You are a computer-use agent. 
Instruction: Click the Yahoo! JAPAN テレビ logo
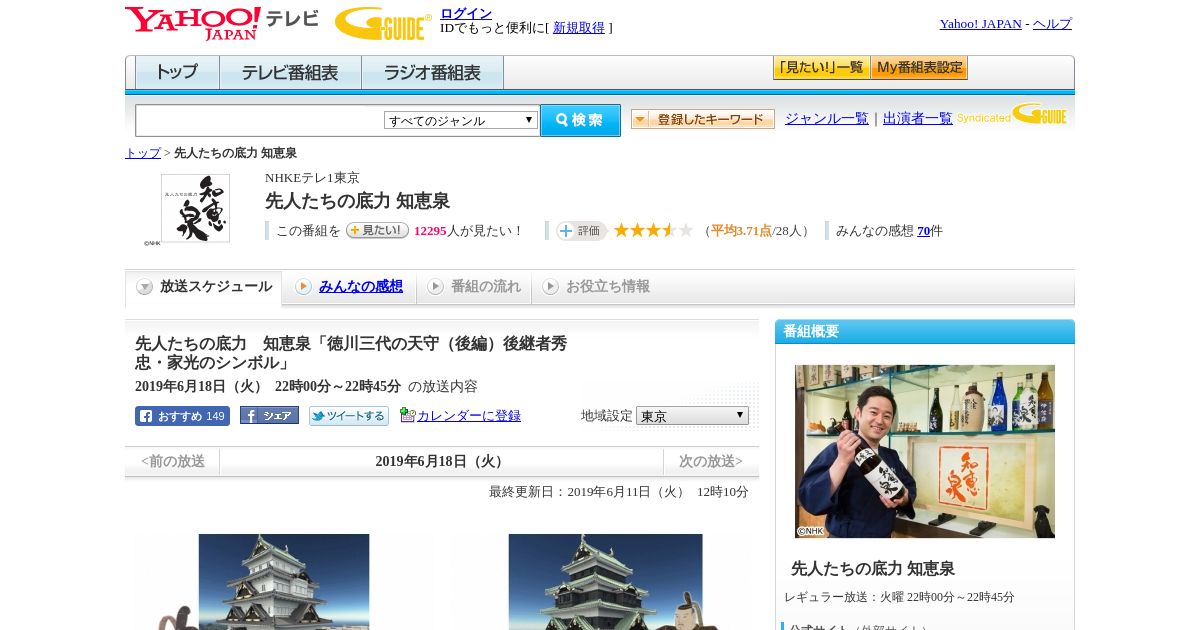click(x=221, y=22)
